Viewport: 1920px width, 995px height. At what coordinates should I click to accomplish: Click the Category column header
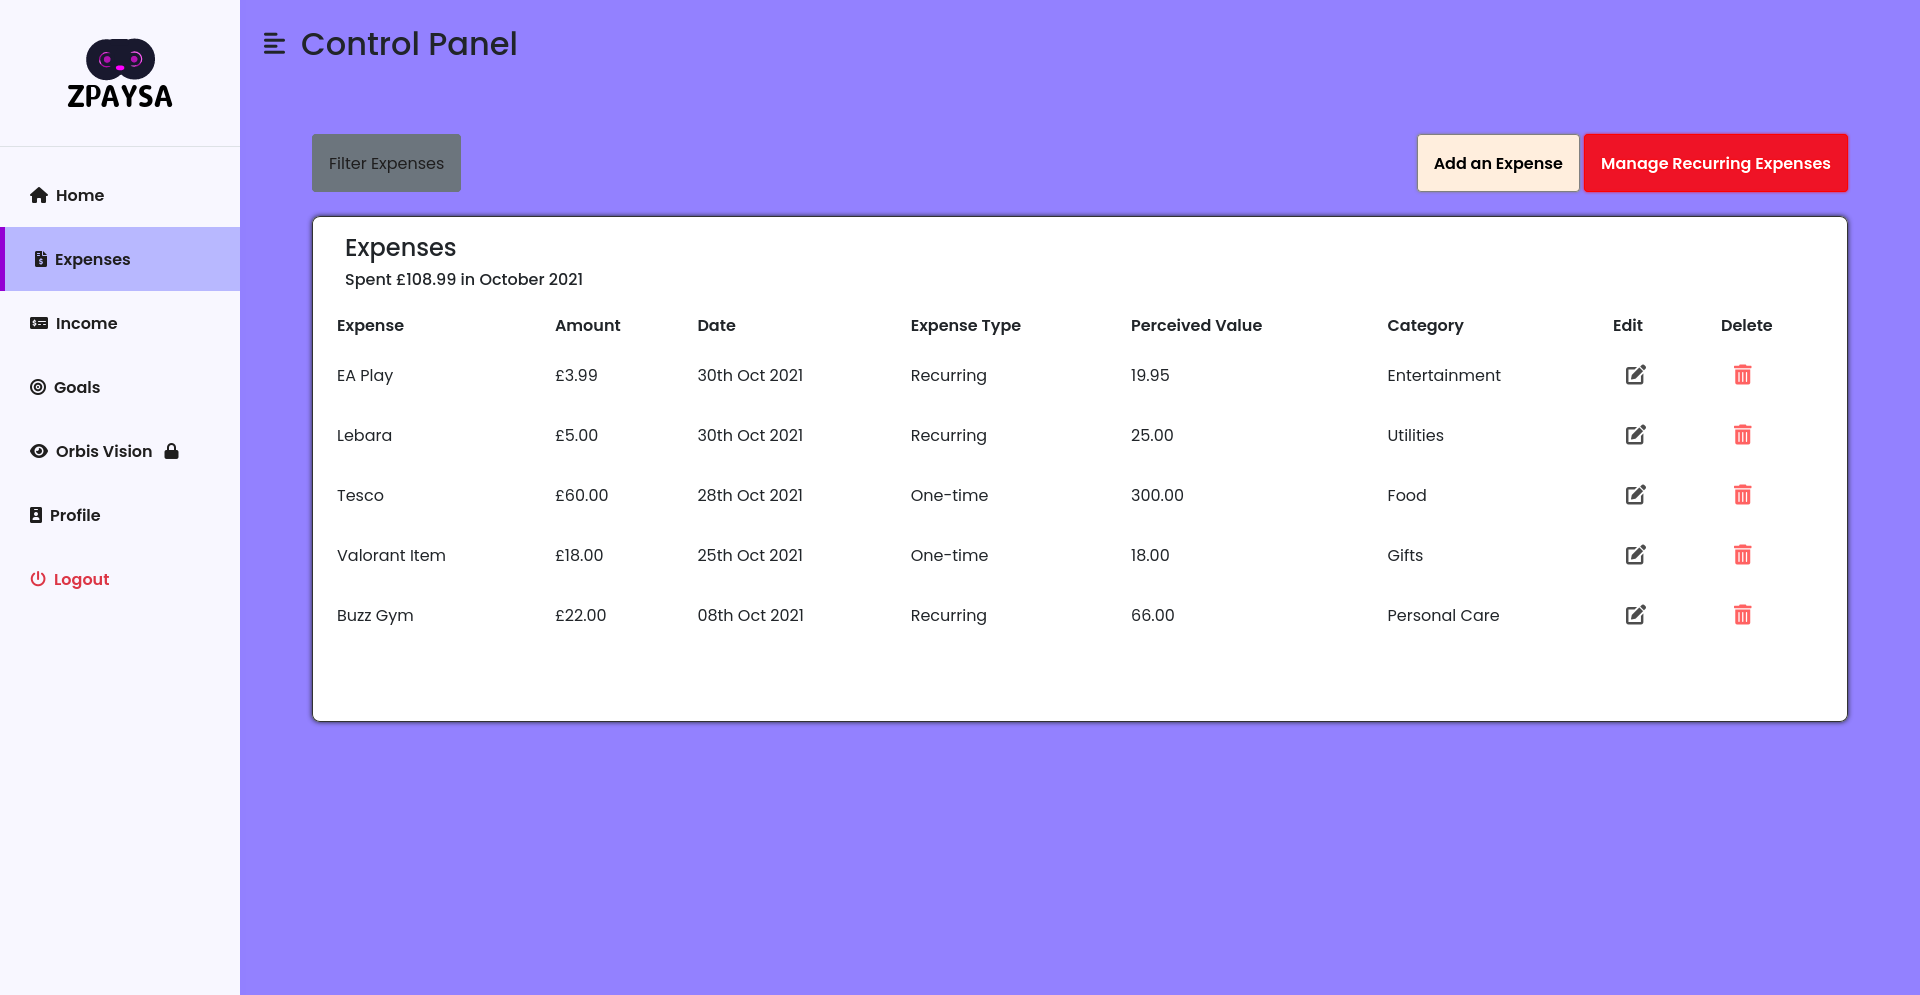[x=1425, y=325]
